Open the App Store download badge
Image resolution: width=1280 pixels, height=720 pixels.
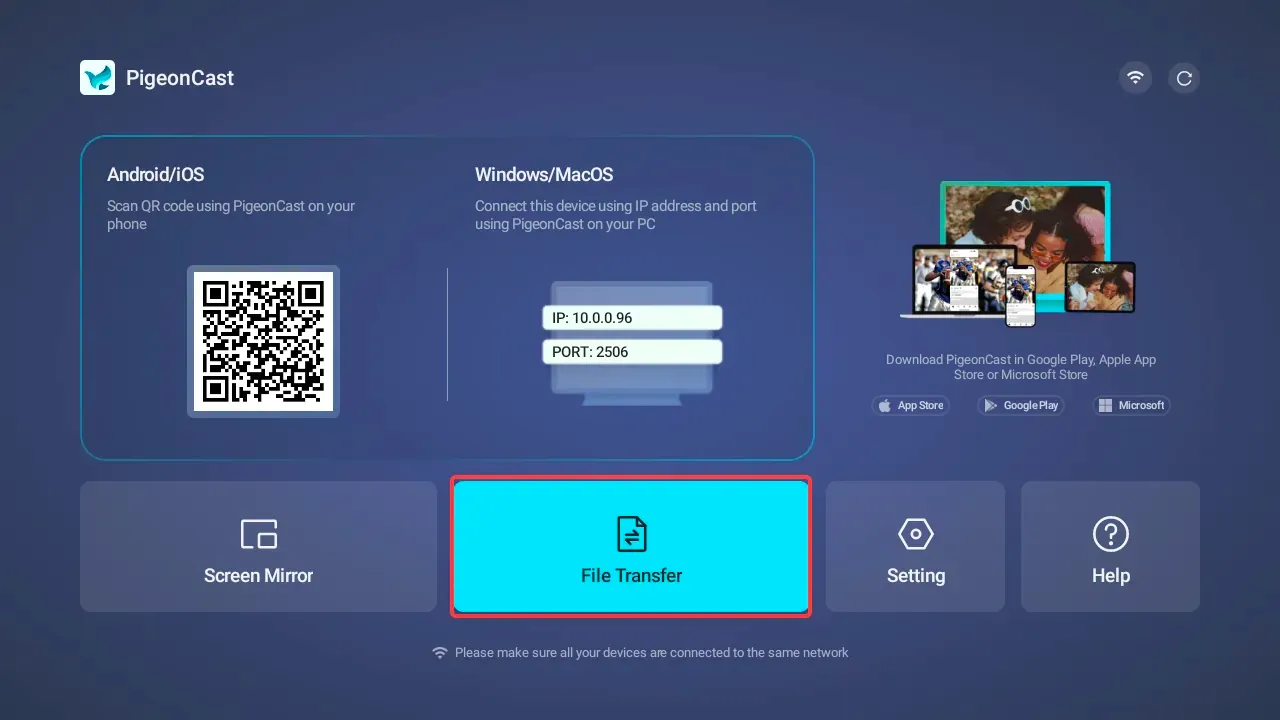coord(911,405)
